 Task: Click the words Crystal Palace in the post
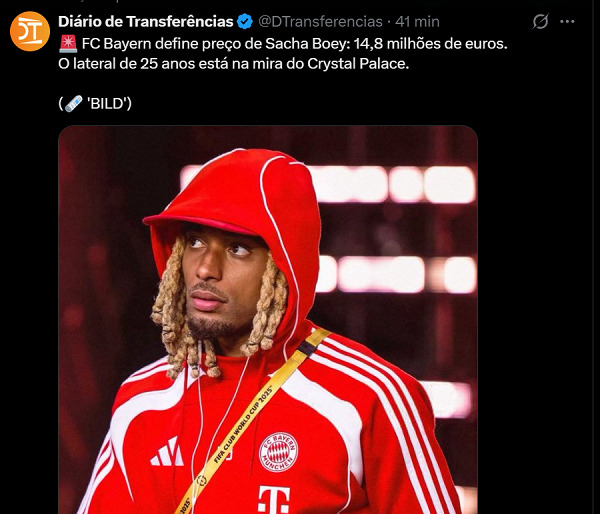tap(358, 64)
